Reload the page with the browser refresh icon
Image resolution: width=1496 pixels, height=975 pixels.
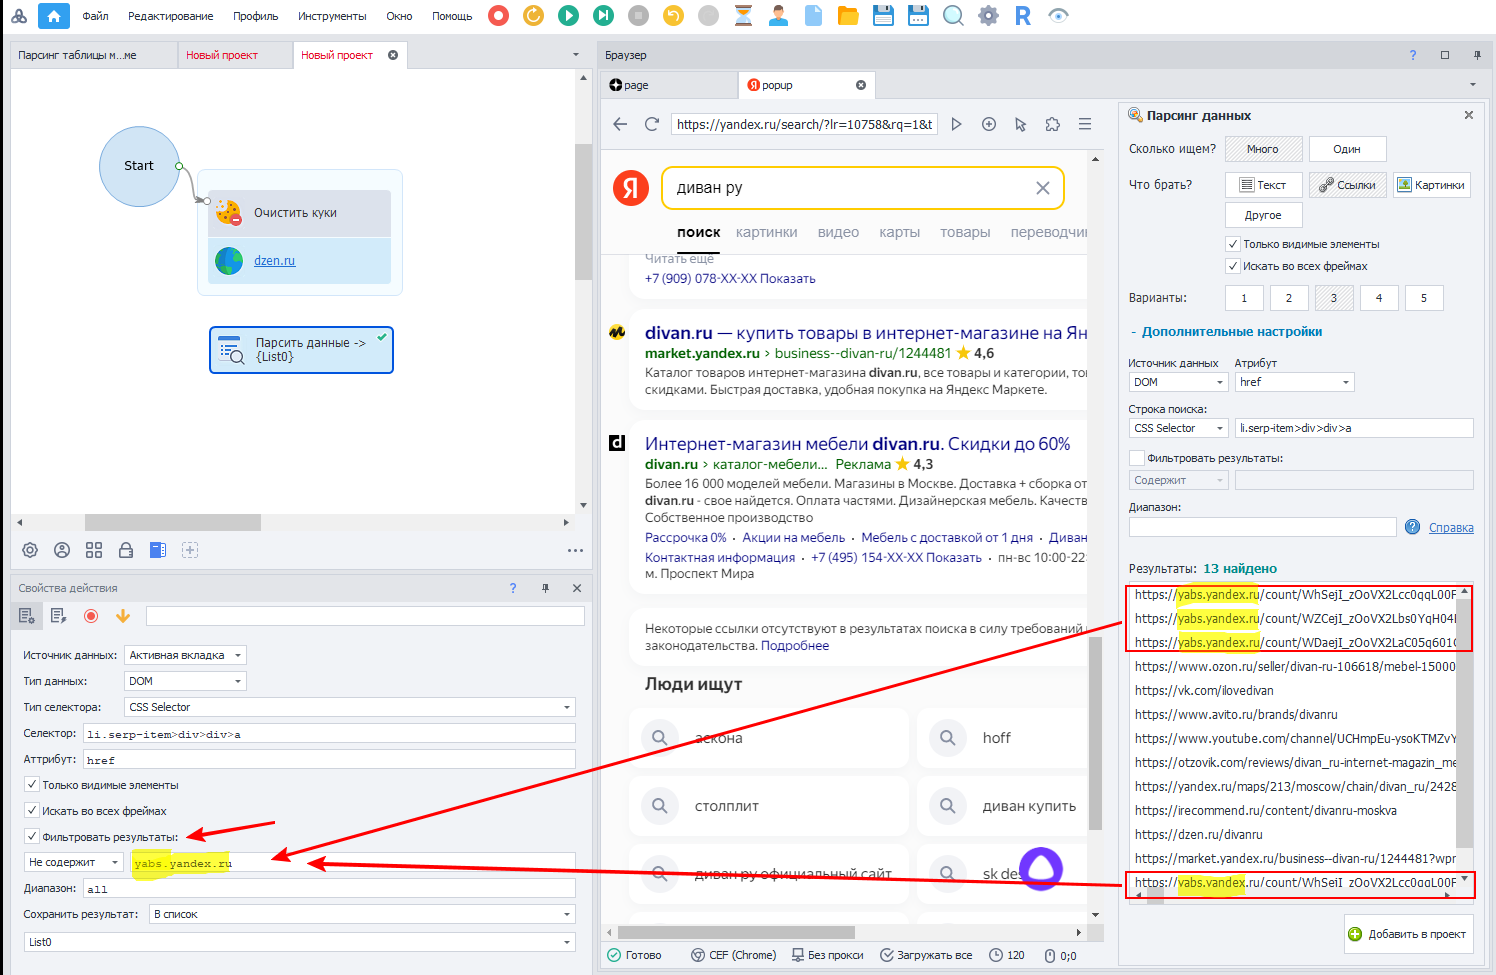[x=652, y=124]
